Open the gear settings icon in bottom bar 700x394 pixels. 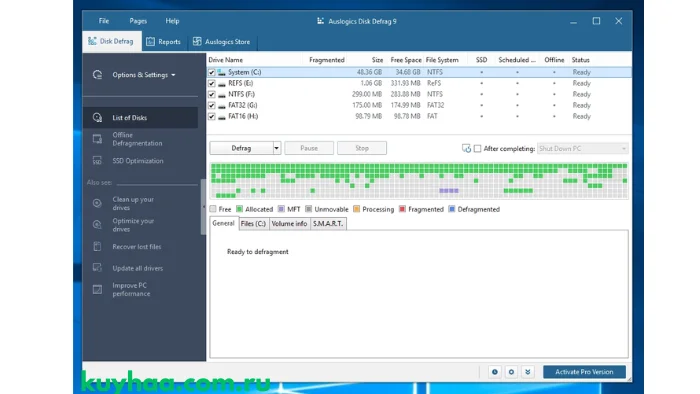tap(511, 372)
